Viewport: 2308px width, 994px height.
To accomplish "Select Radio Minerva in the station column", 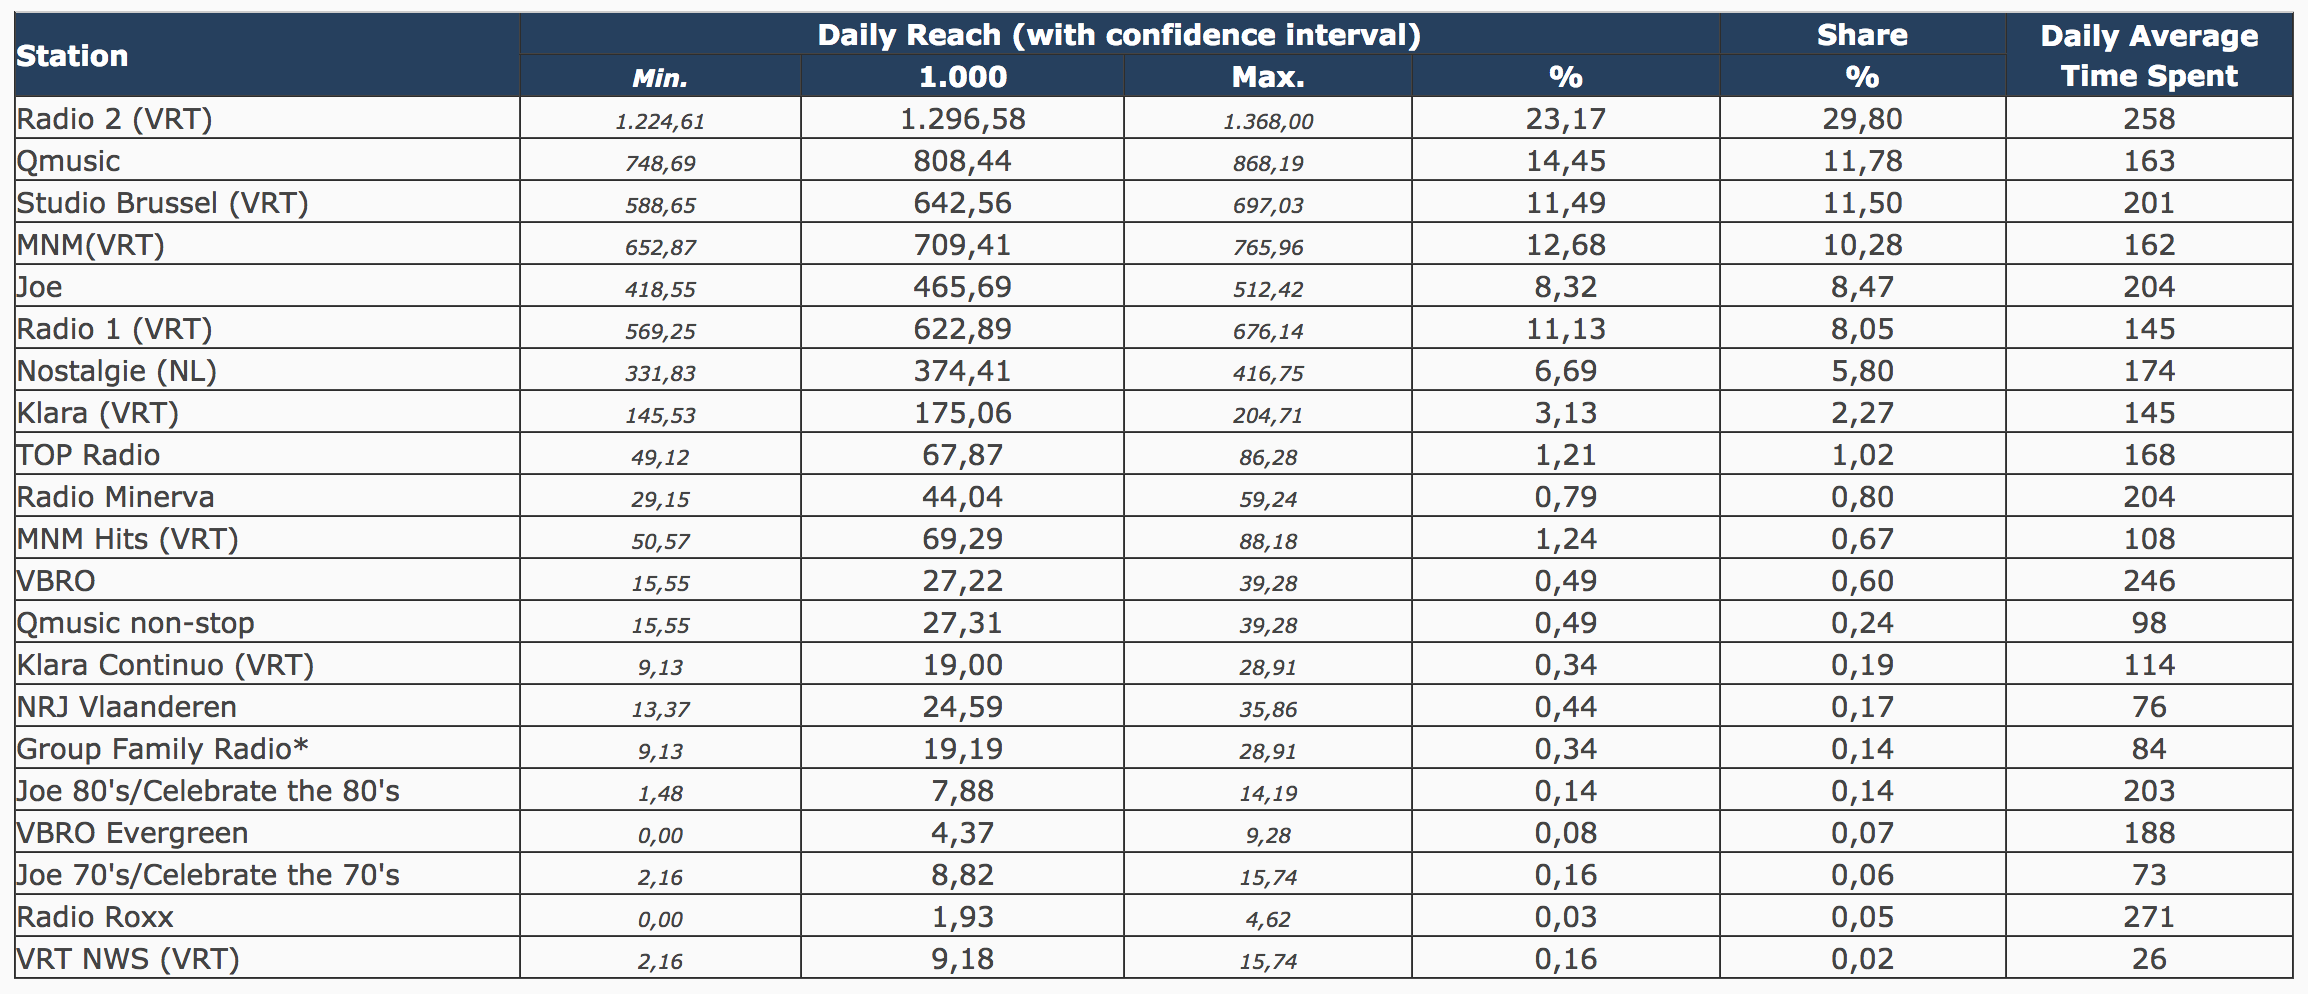I will (116, 497).
